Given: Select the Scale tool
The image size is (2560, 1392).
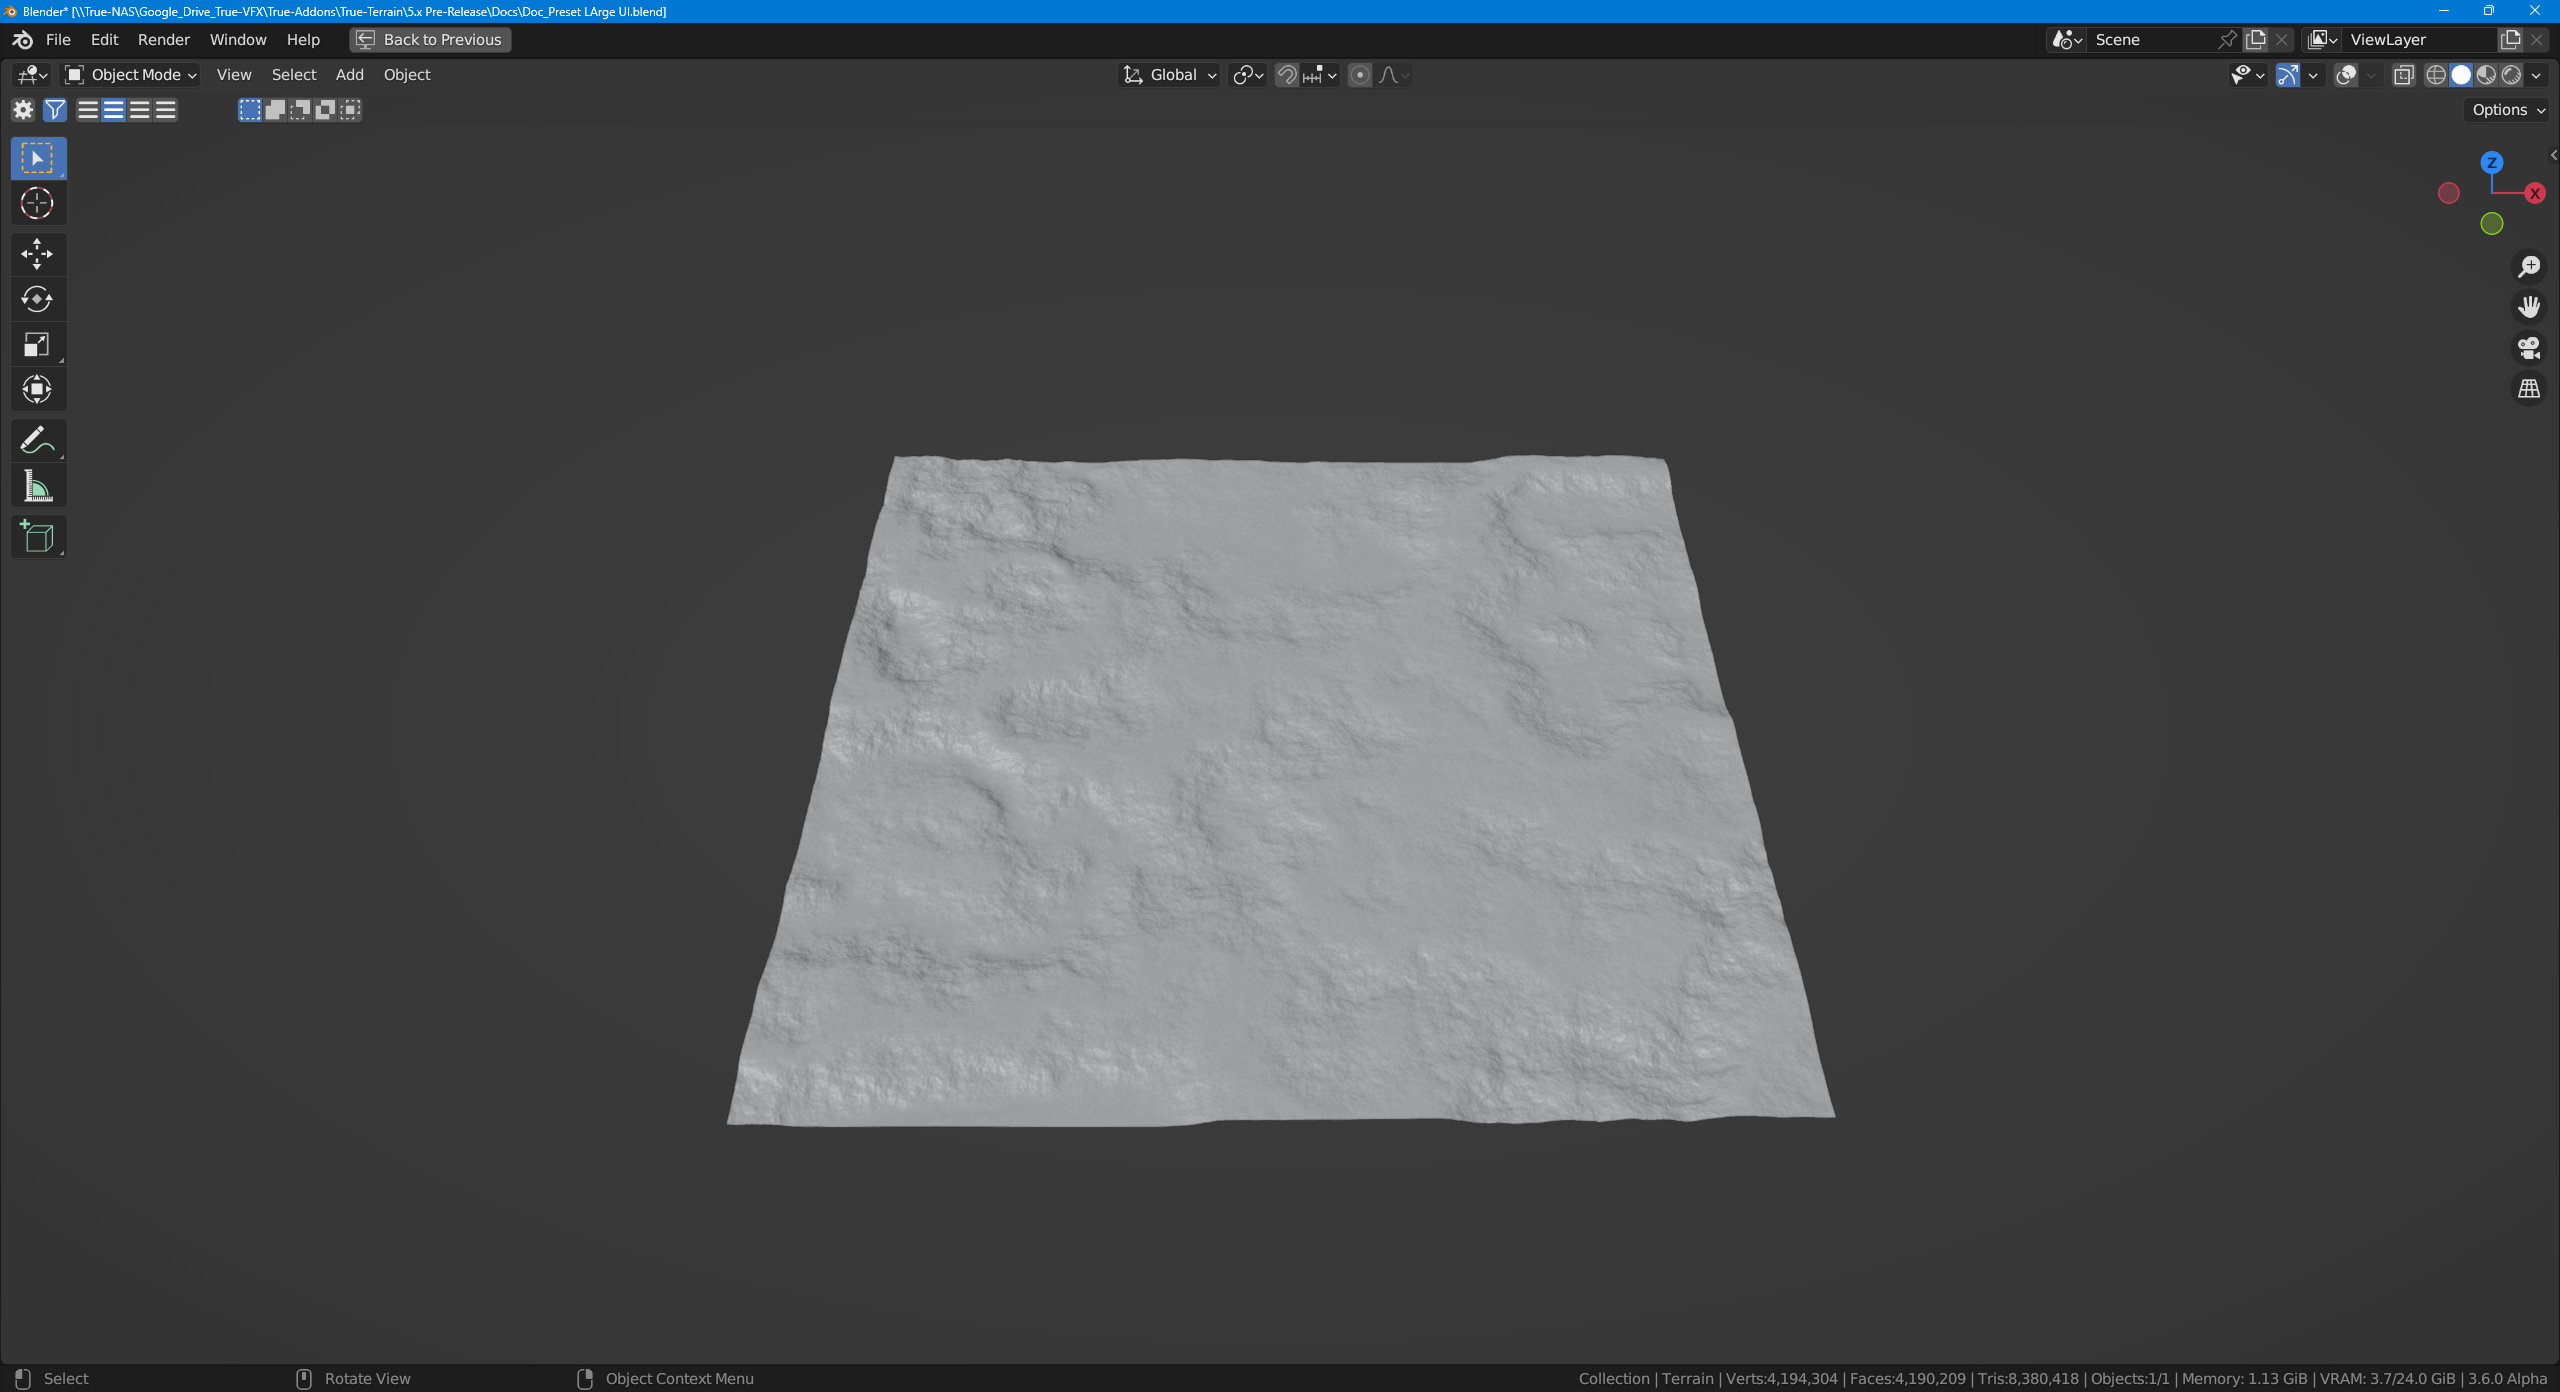Looking at the screenshot, I should (37, 345).
